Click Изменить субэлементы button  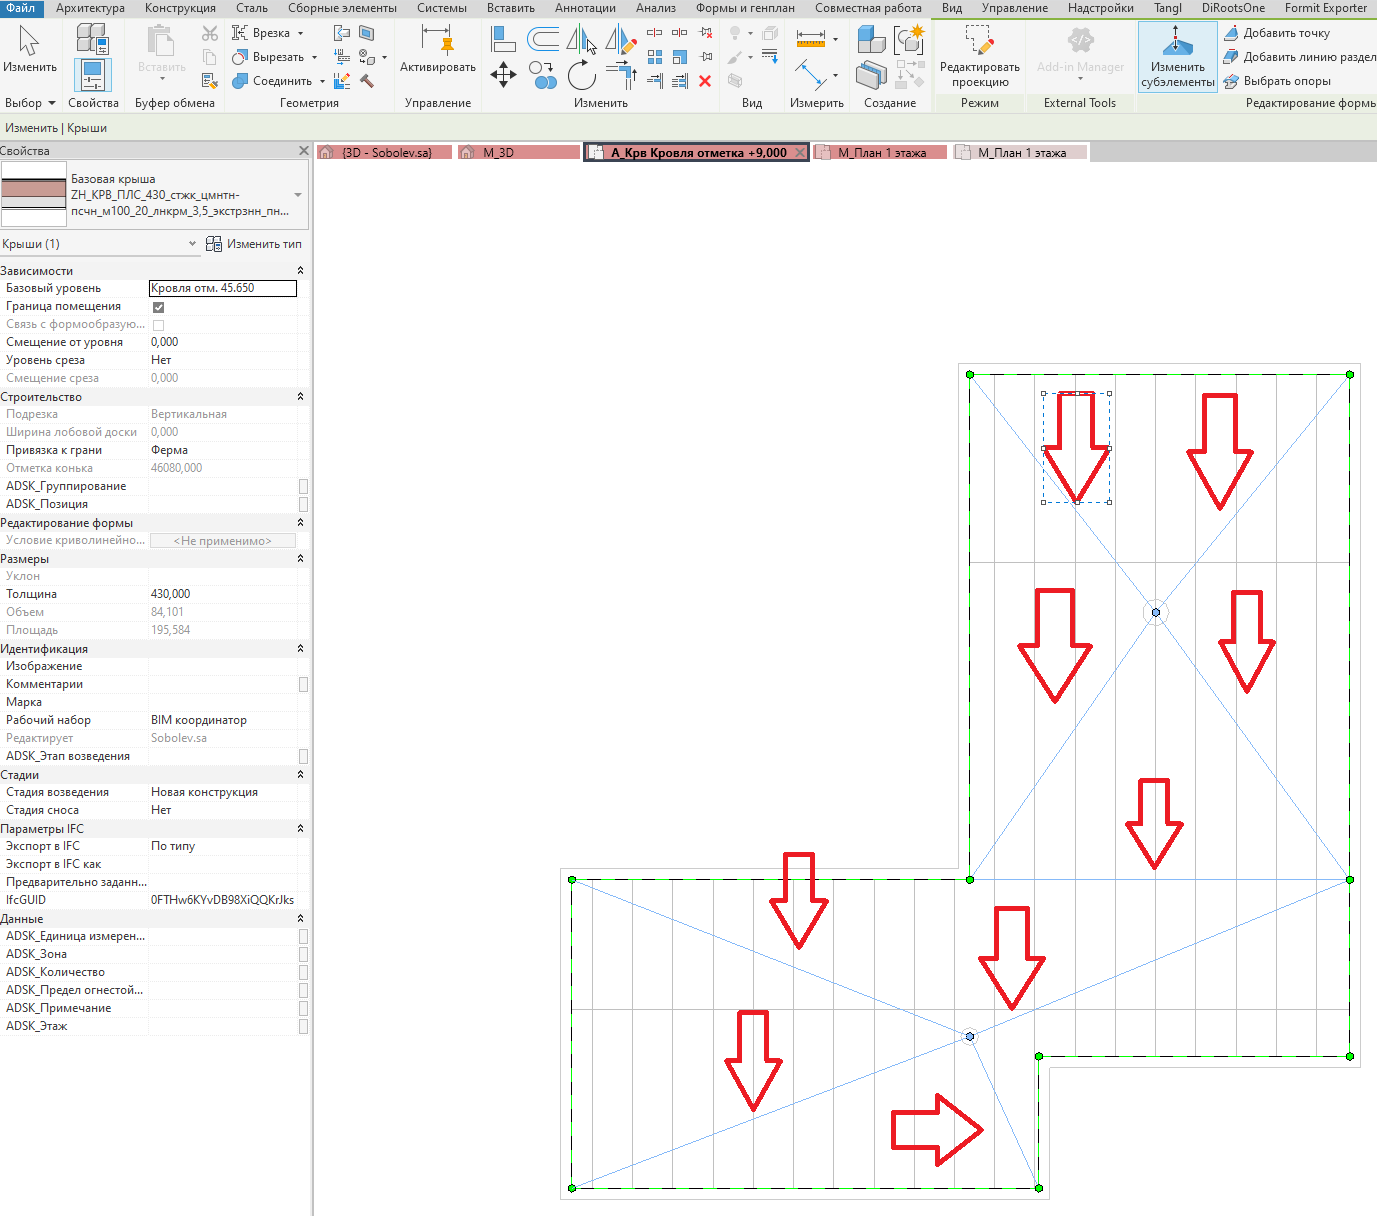point(1178,57)
